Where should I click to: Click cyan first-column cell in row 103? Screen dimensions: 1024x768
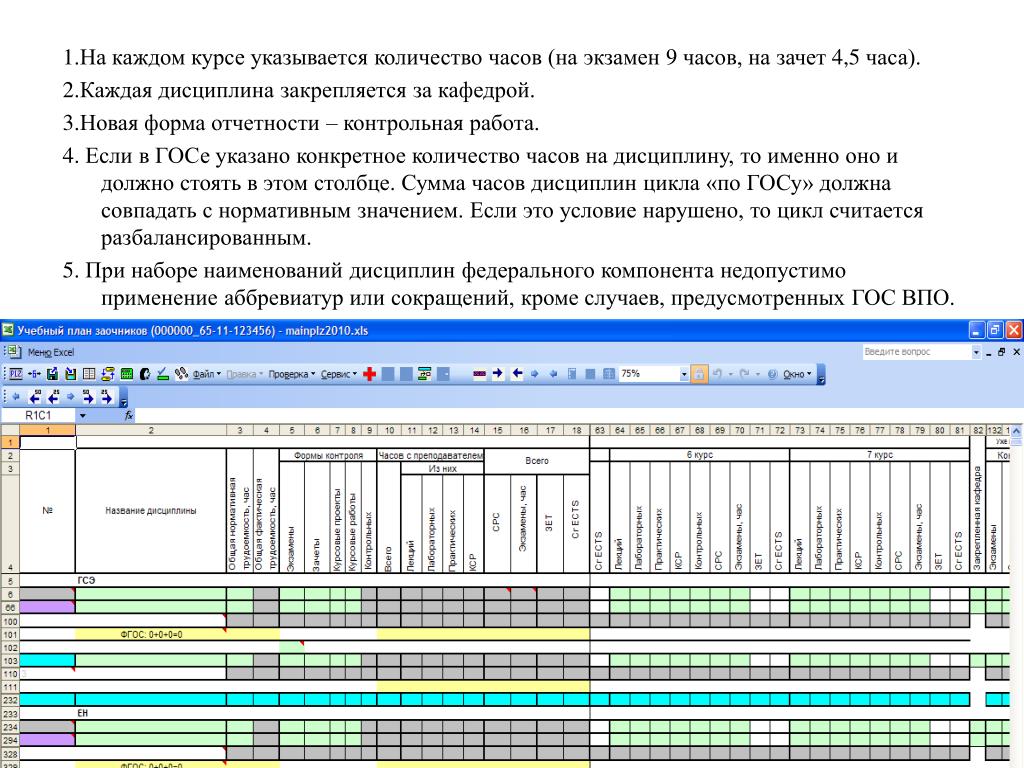pyautogui.click(x=48, y=660)
